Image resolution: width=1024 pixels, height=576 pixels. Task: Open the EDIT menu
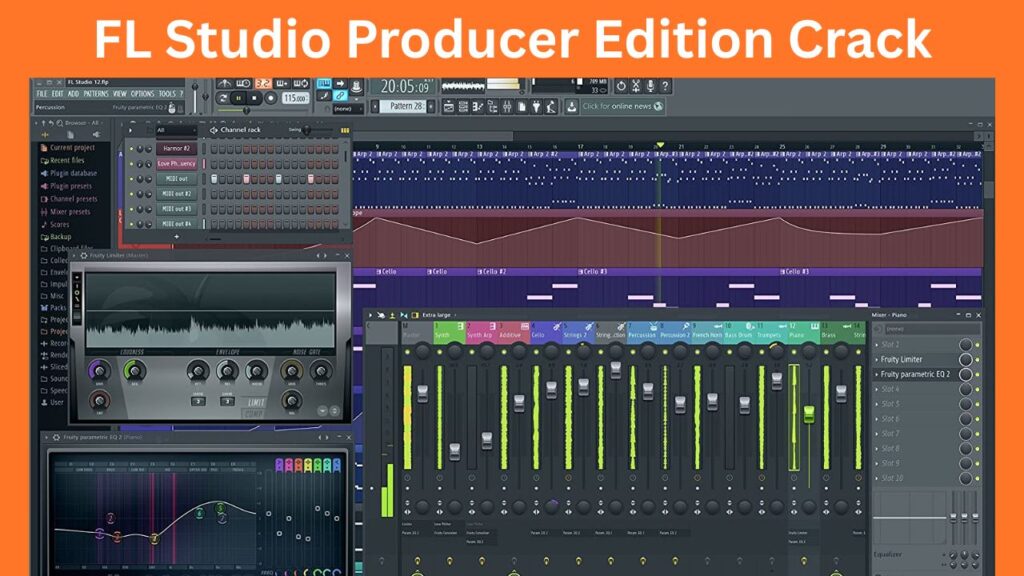[57, 94]
